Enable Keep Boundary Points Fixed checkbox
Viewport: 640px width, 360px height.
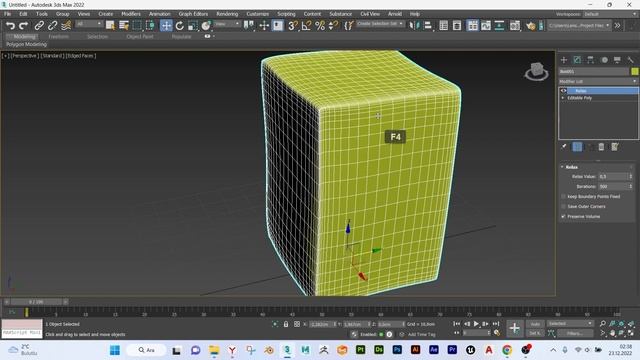[x=564, y=196]
